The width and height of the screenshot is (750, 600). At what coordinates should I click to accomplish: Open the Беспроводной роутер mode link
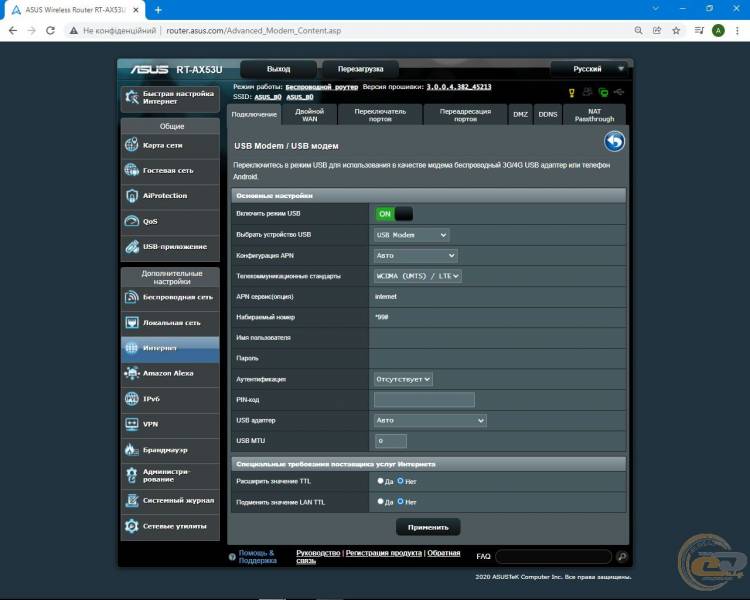[321, 87]
